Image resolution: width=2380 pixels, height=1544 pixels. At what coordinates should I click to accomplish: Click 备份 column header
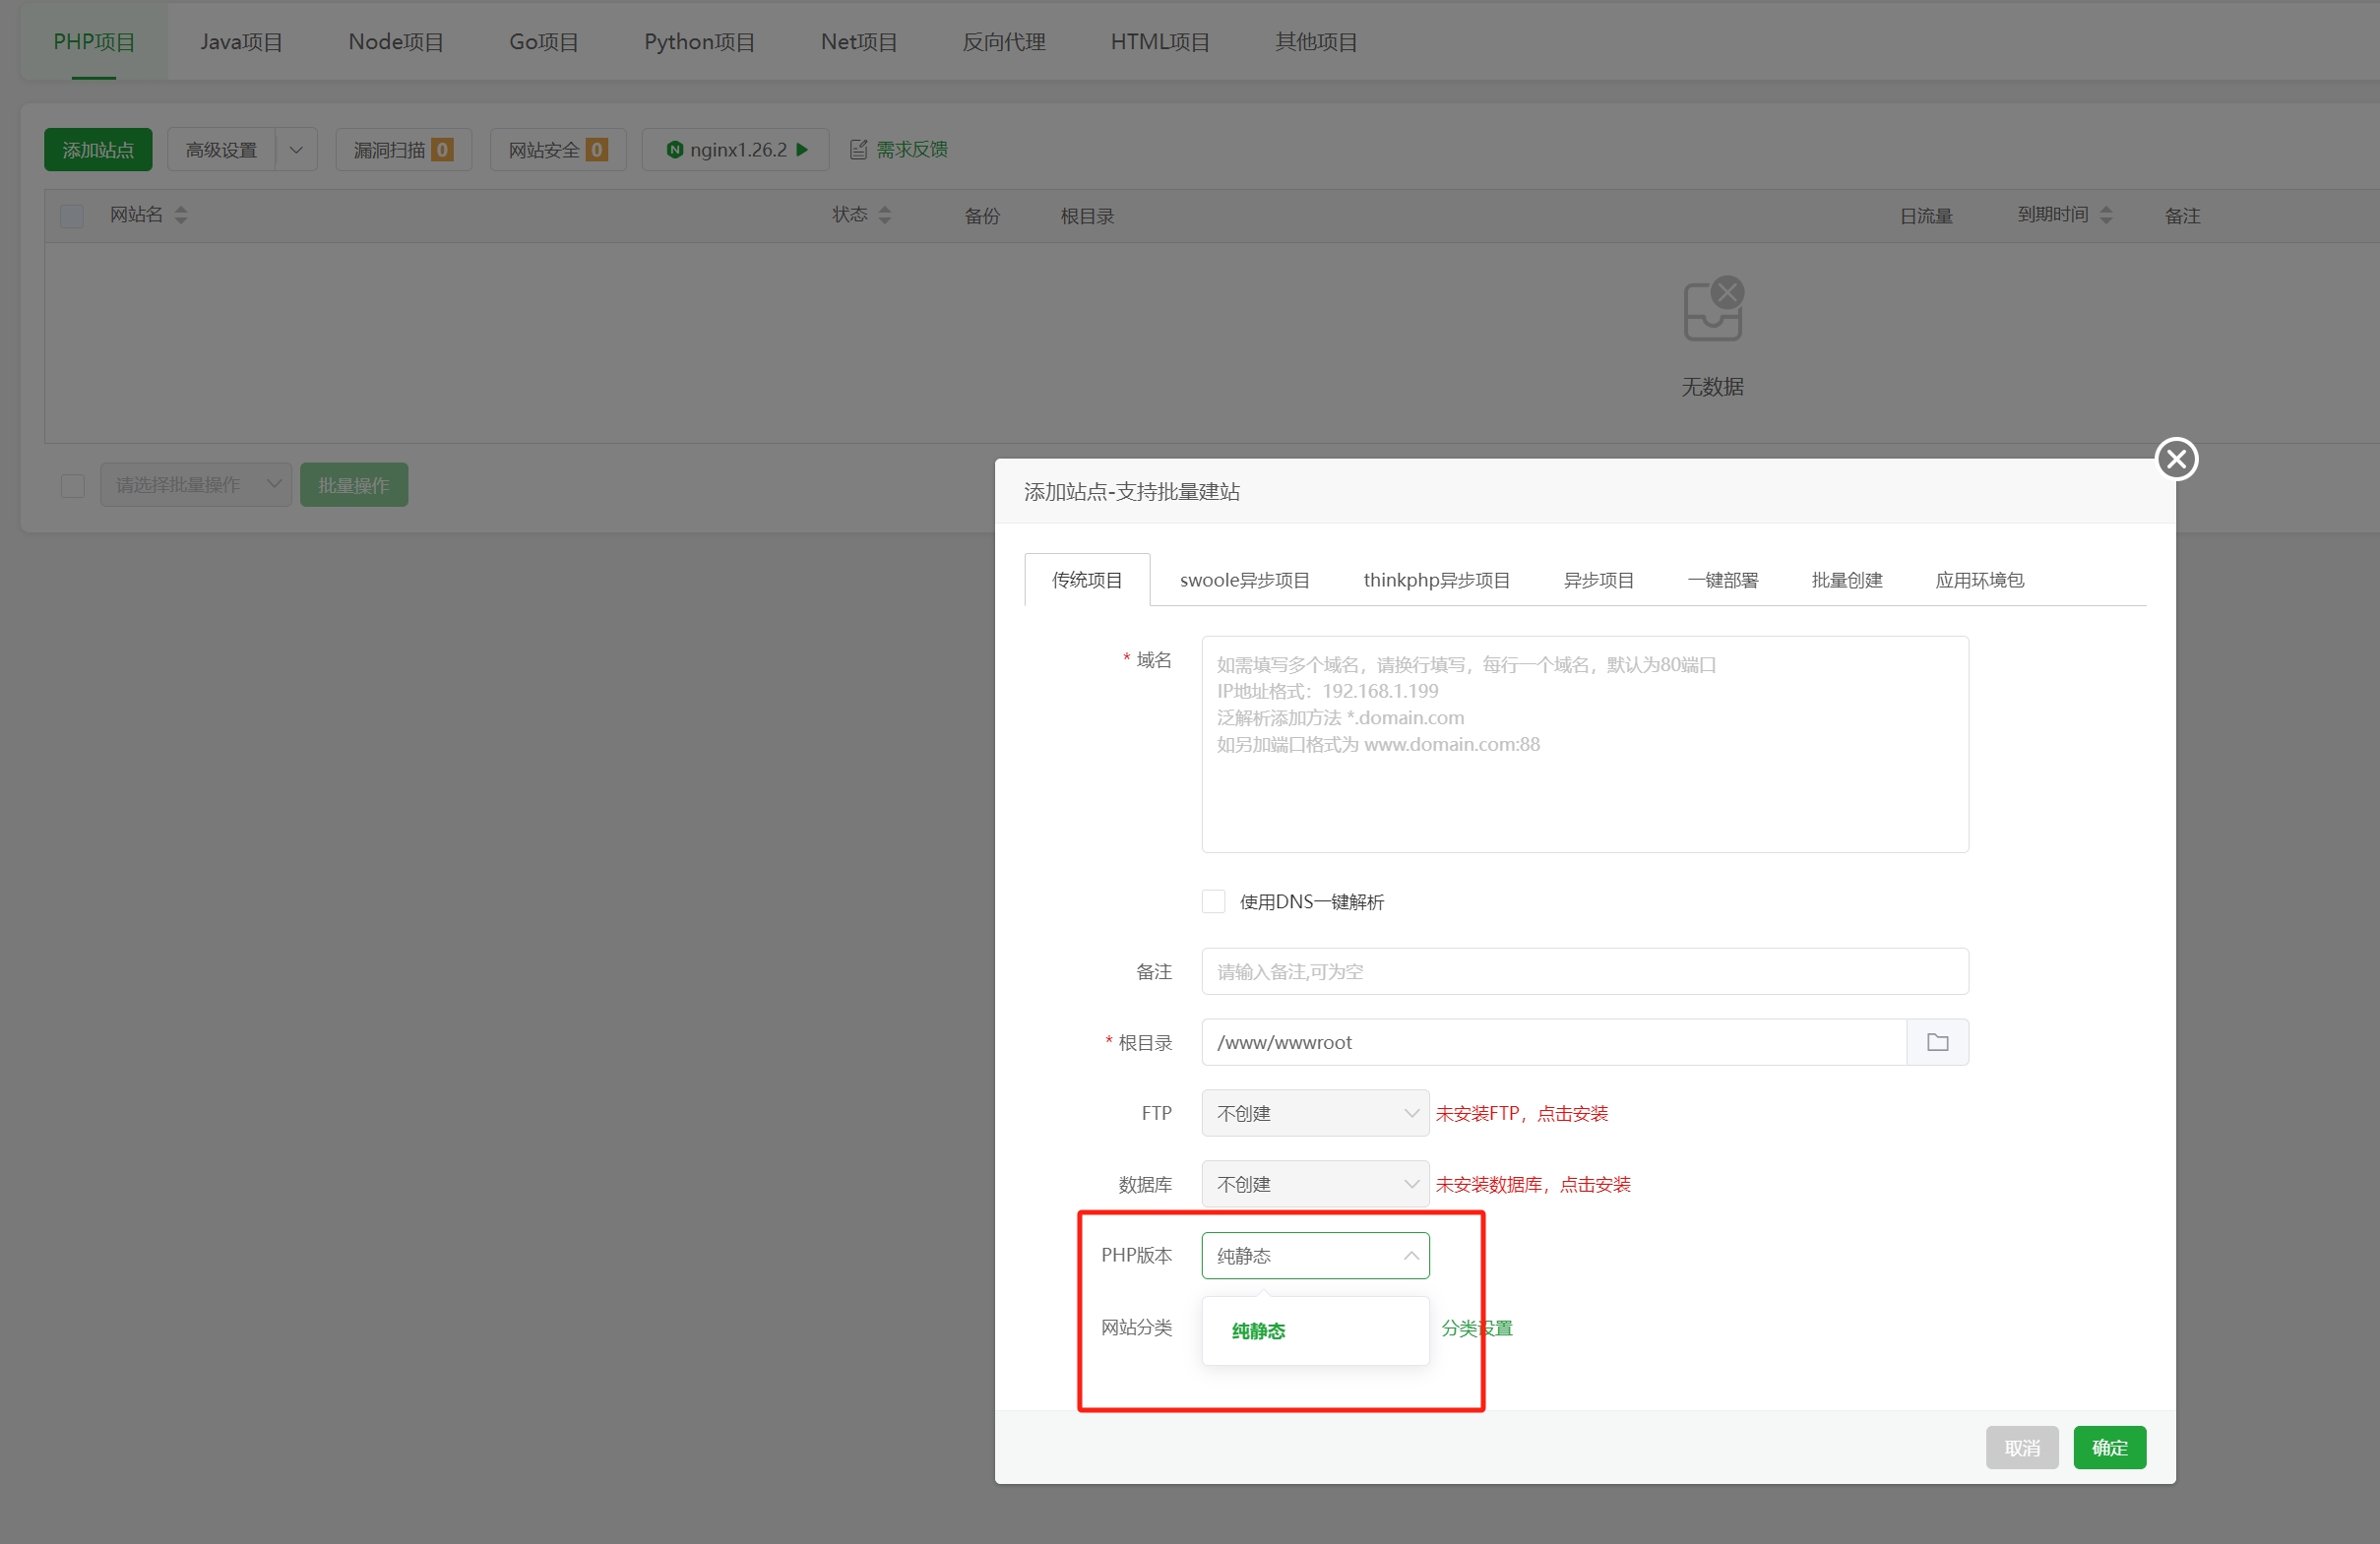981,216
